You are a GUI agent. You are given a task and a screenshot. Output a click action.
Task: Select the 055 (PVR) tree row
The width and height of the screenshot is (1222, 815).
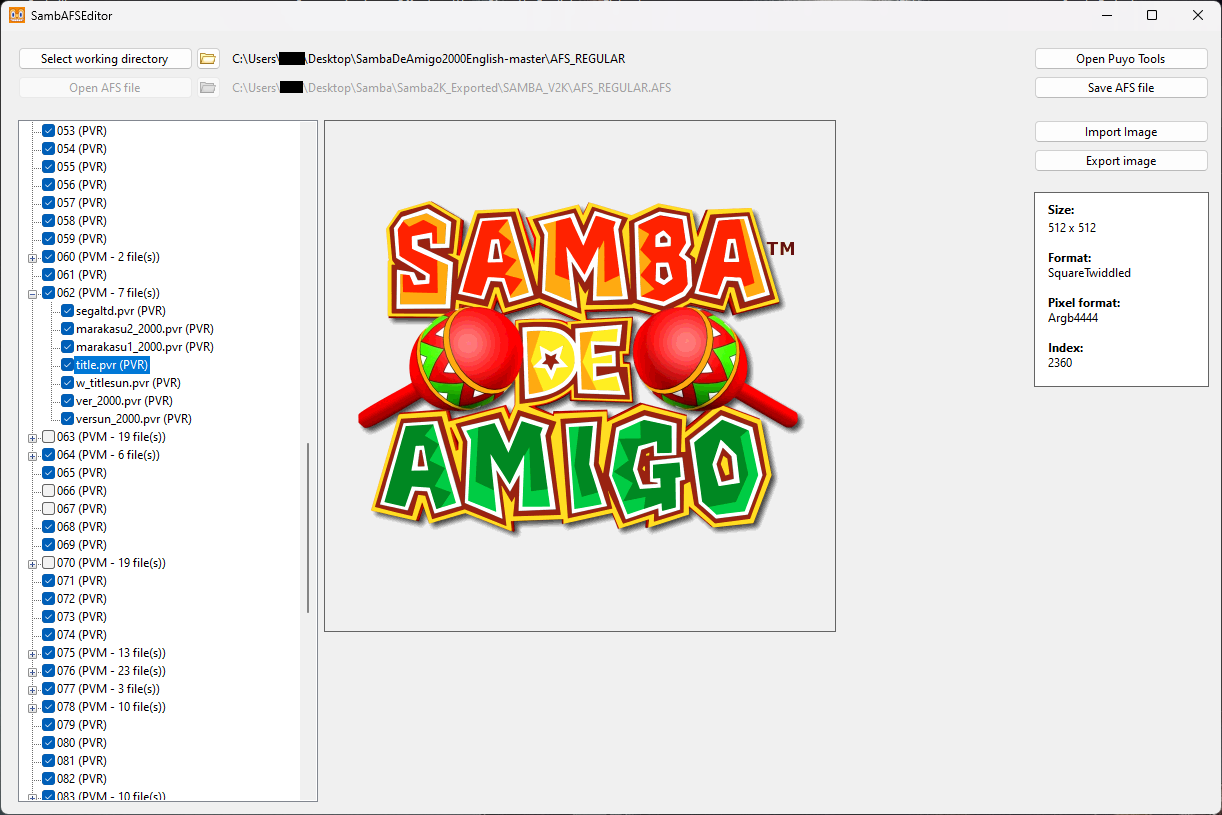tap(82, 167)
